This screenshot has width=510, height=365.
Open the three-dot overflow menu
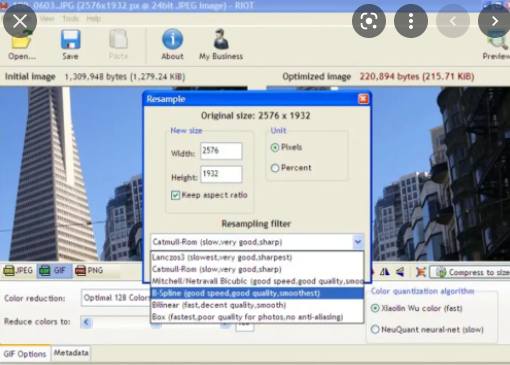click(x=411, y=21)
